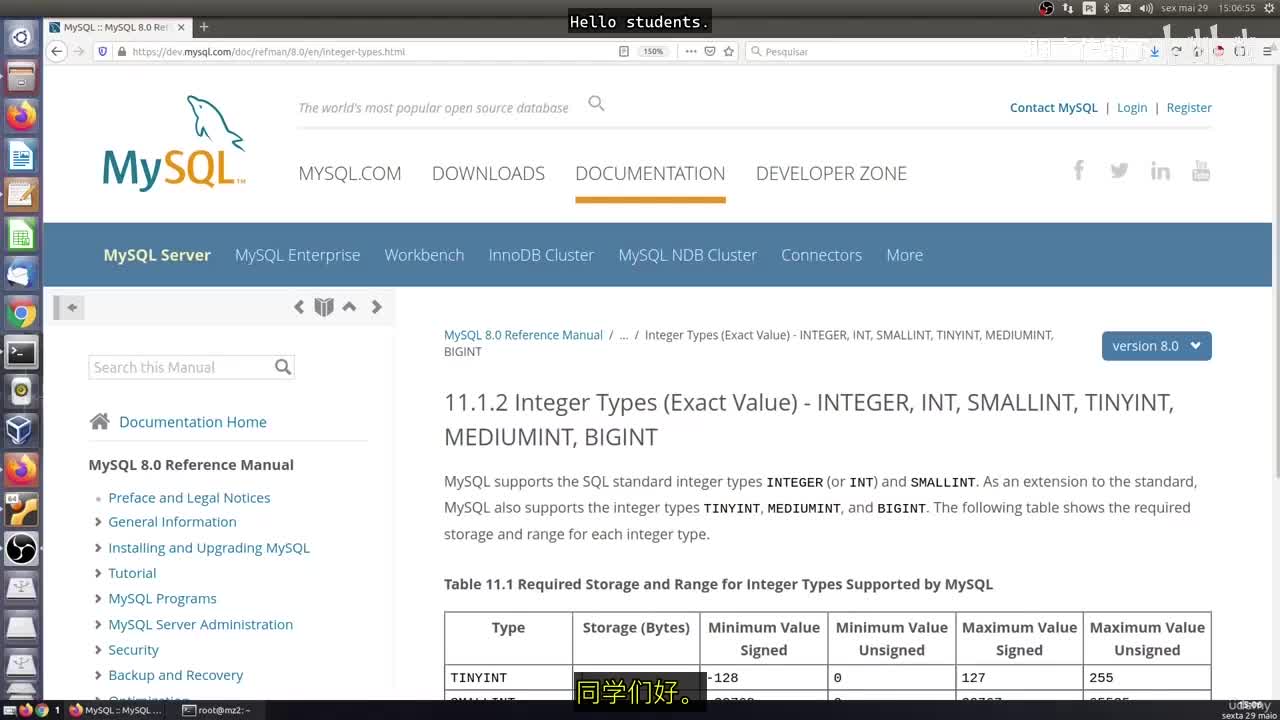Select the Workbench menu item
The image size is (1280, 720).
424,255
